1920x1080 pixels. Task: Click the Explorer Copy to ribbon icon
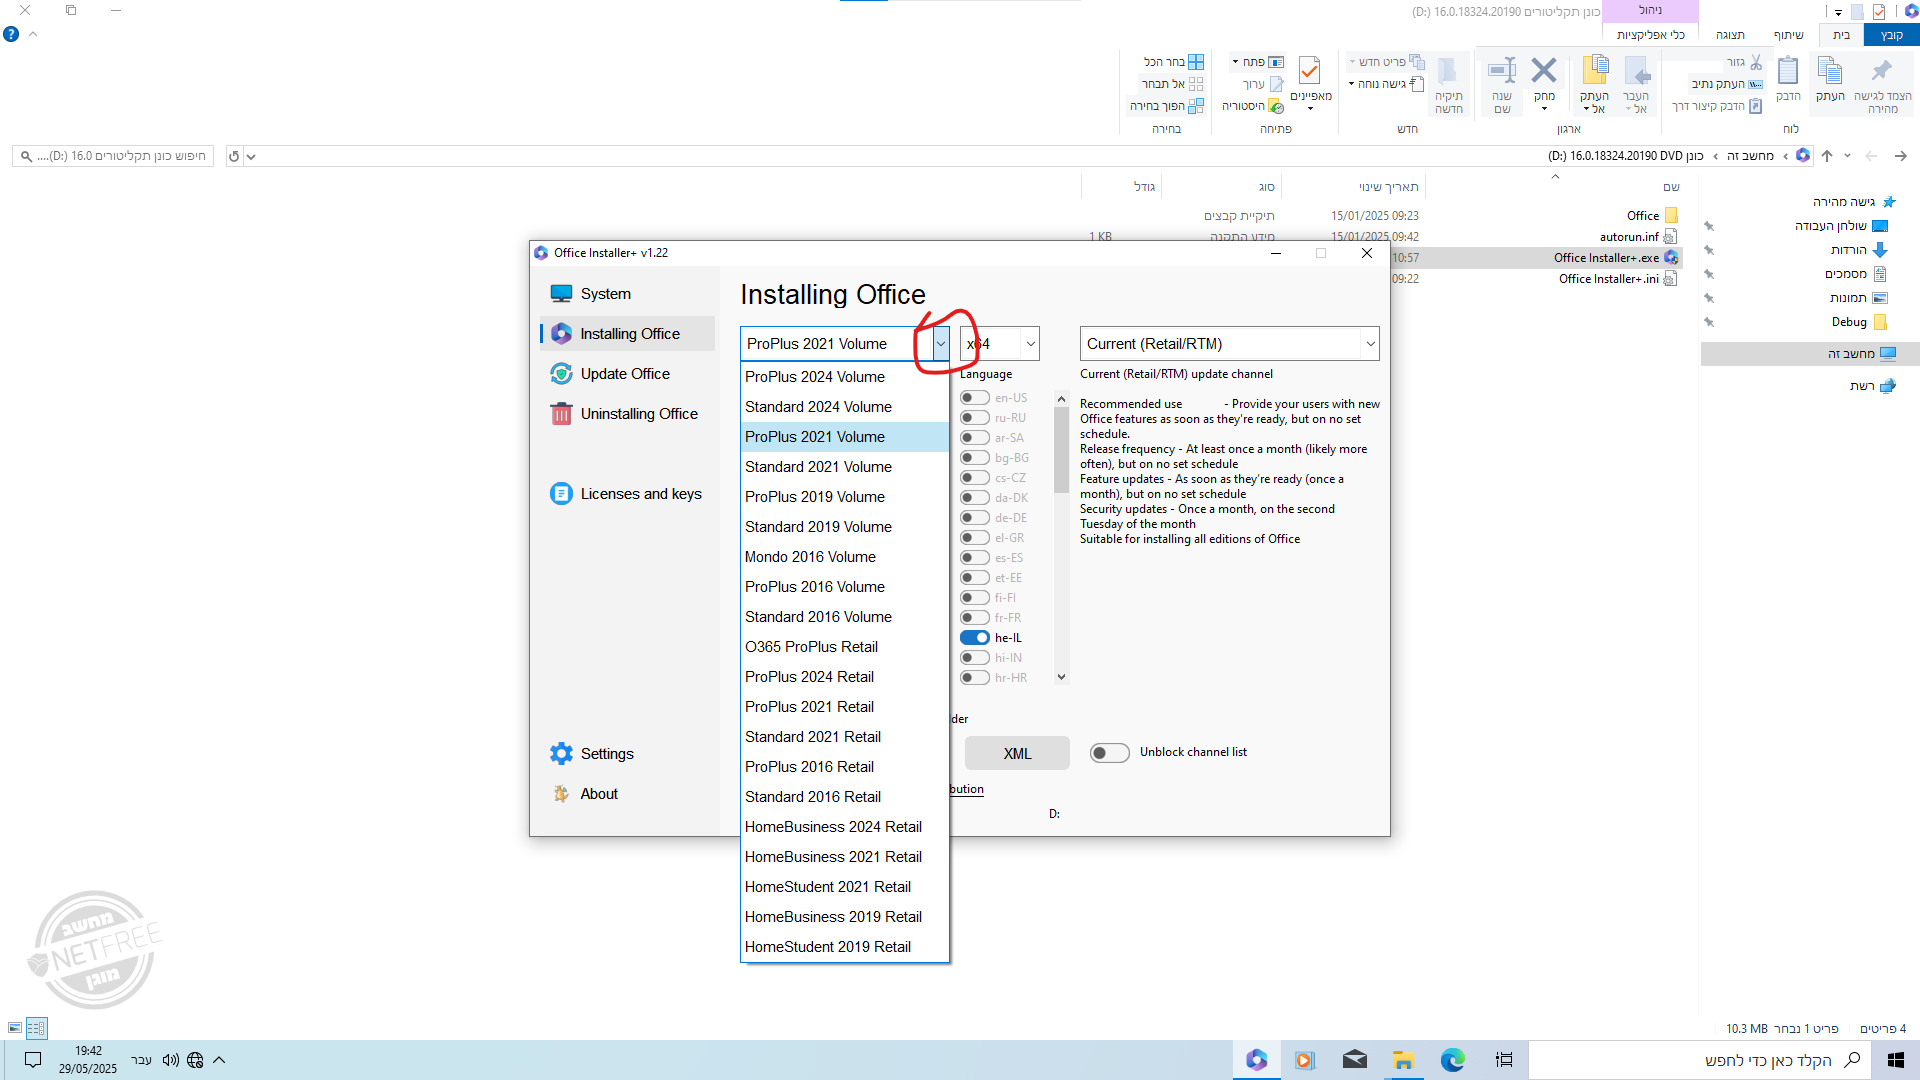1595,70
